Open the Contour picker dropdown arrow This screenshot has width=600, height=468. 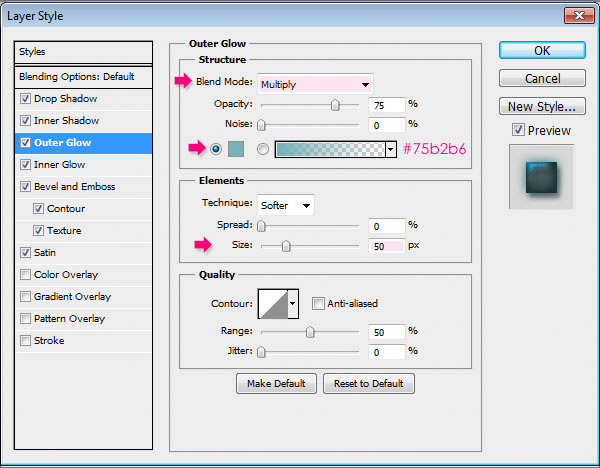pos(293,303)
